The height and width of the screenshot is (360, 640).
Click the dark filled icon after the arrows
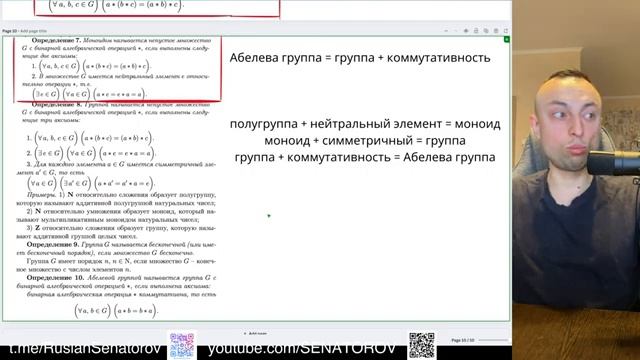466,31
